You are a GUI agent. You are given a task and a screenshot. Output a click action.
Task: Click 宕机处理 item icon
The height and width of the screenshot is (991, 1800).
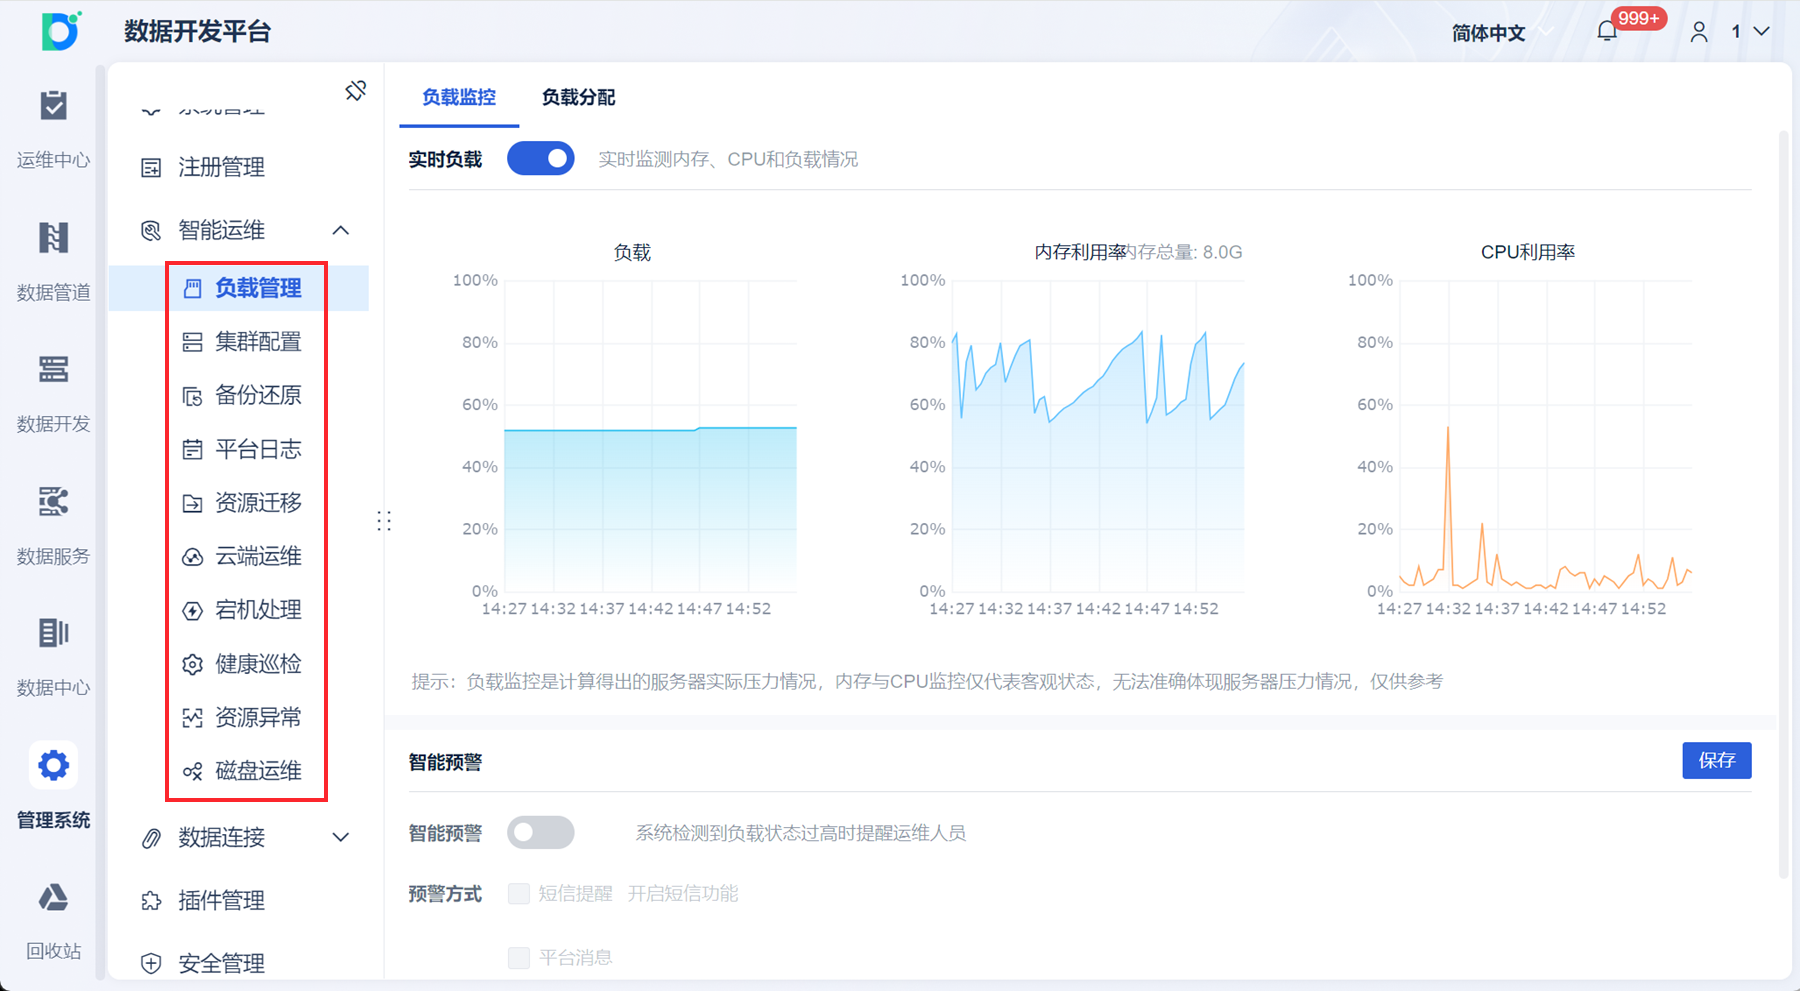click(x=193, y=610)
